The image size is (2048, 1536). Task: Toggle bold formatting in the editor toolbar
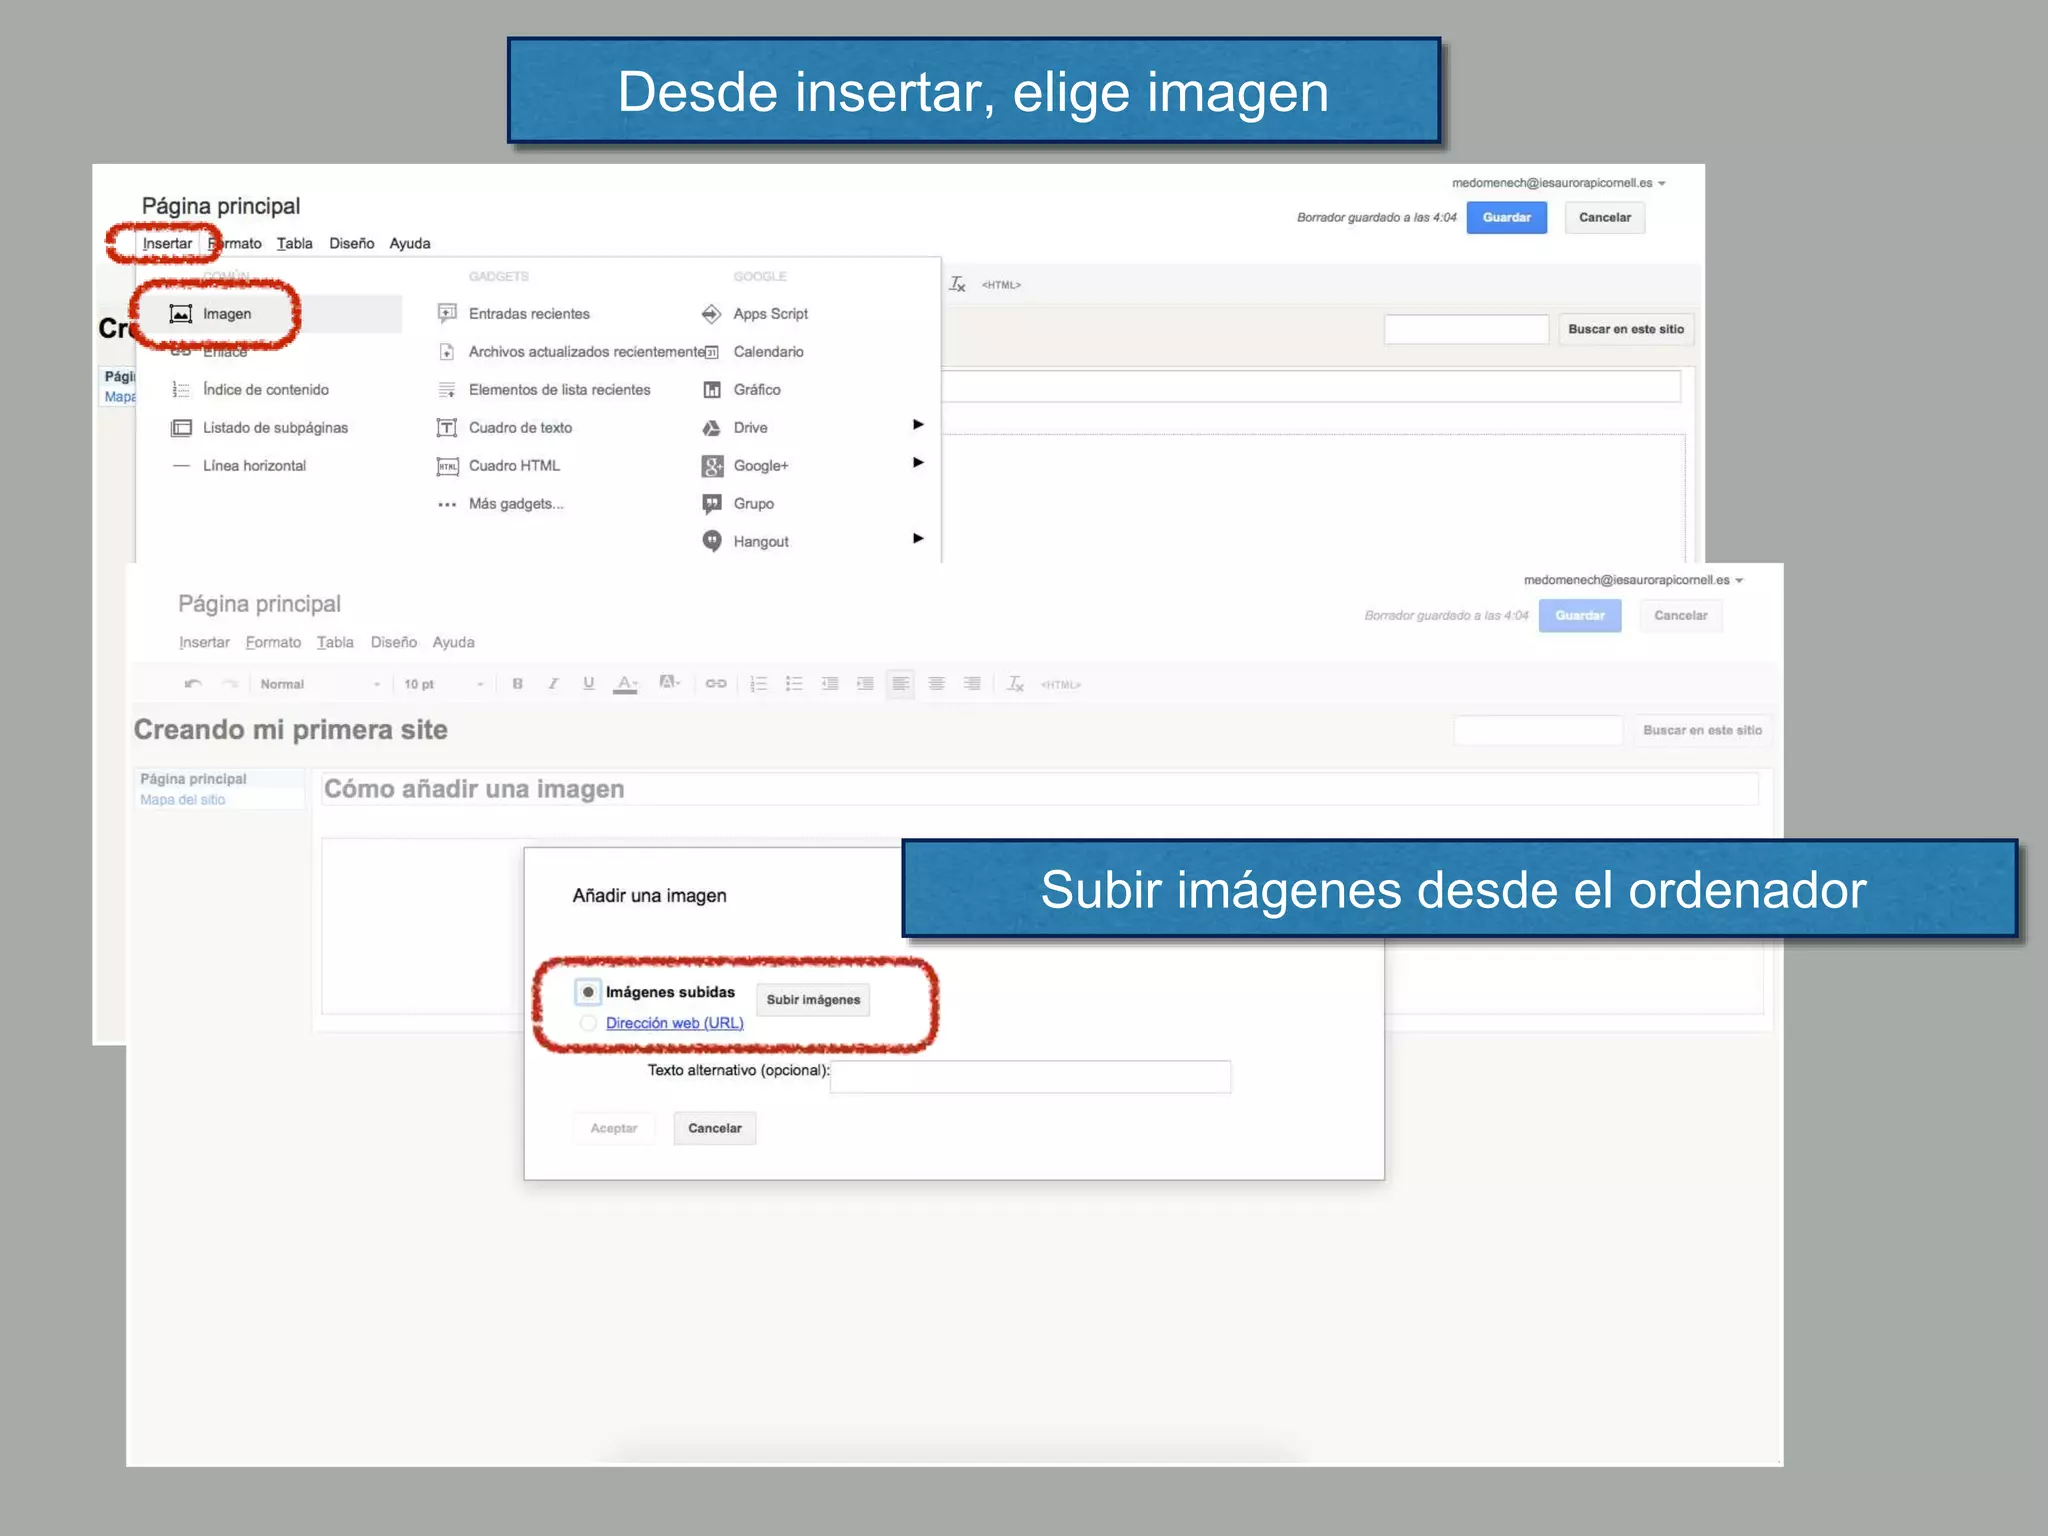(517, 684)
